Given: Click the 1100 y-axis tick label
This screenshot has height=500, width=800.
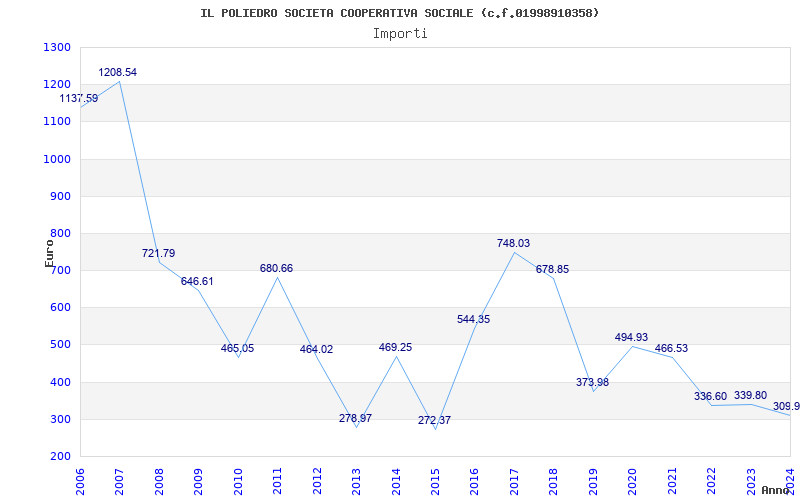Looking at the screenshot, I should coord(56,122).
